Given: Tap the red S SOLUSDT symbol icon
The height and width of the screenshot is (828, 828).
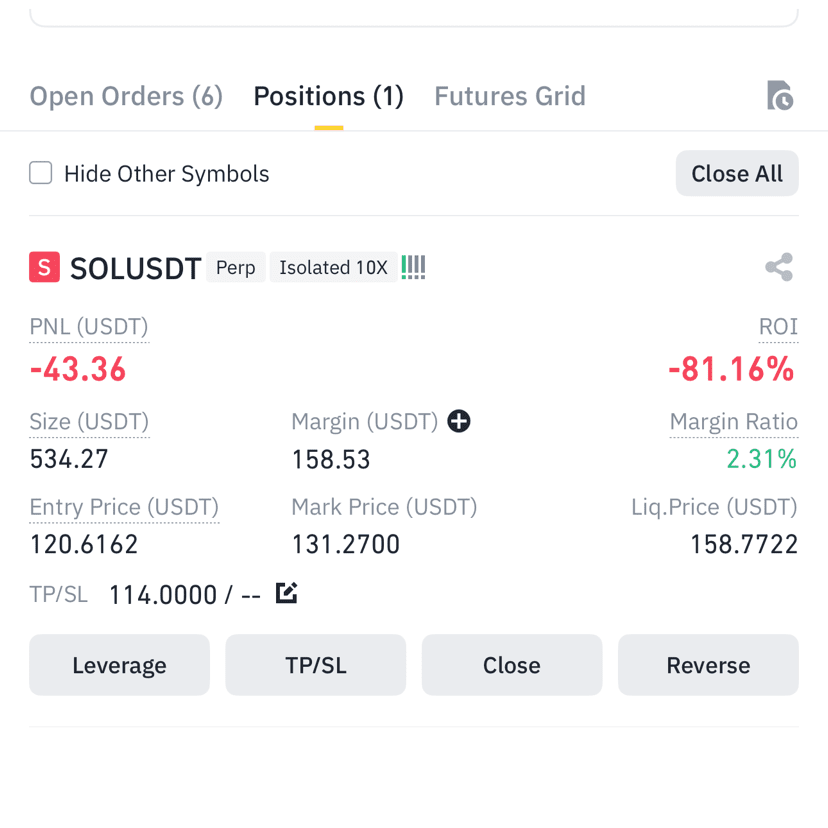Looking at the screenshot, I should (44, 267).
